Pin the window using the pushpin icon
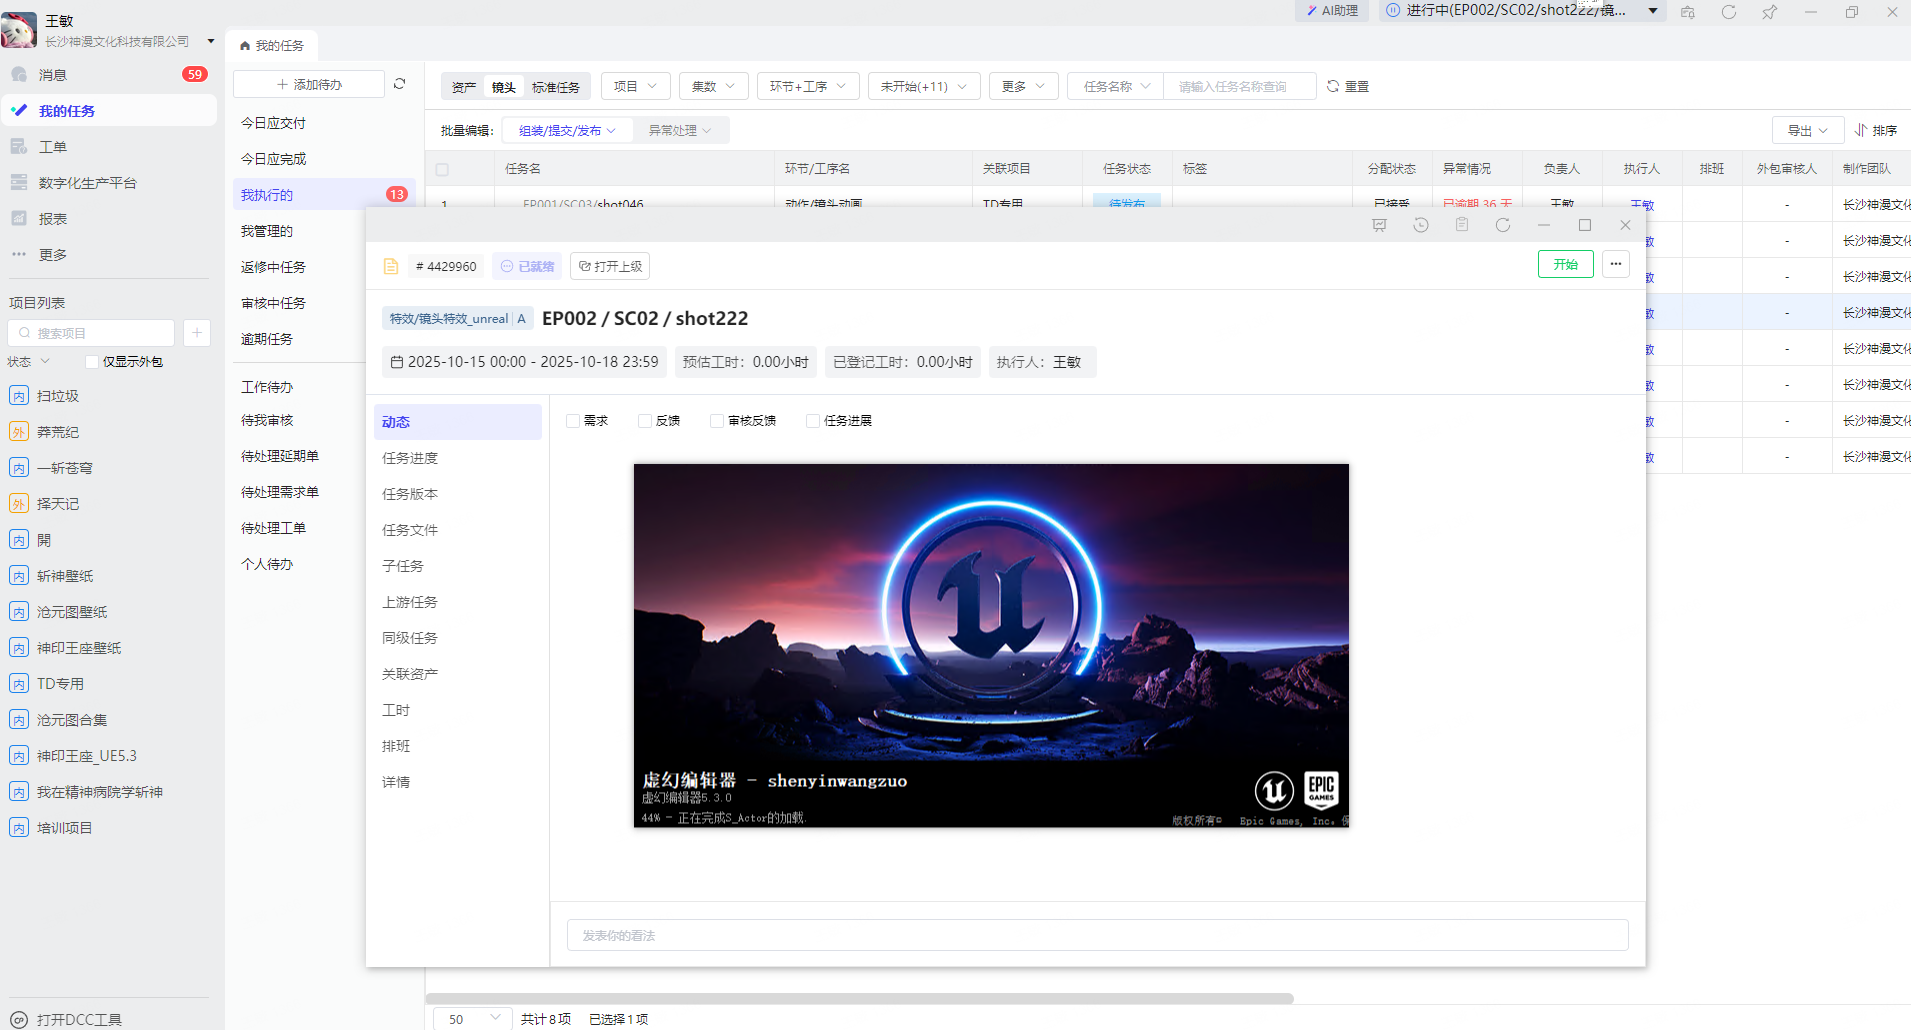Image resolution: width=1911 pixels, height=1030 pixels. (x=1769, y=12)
